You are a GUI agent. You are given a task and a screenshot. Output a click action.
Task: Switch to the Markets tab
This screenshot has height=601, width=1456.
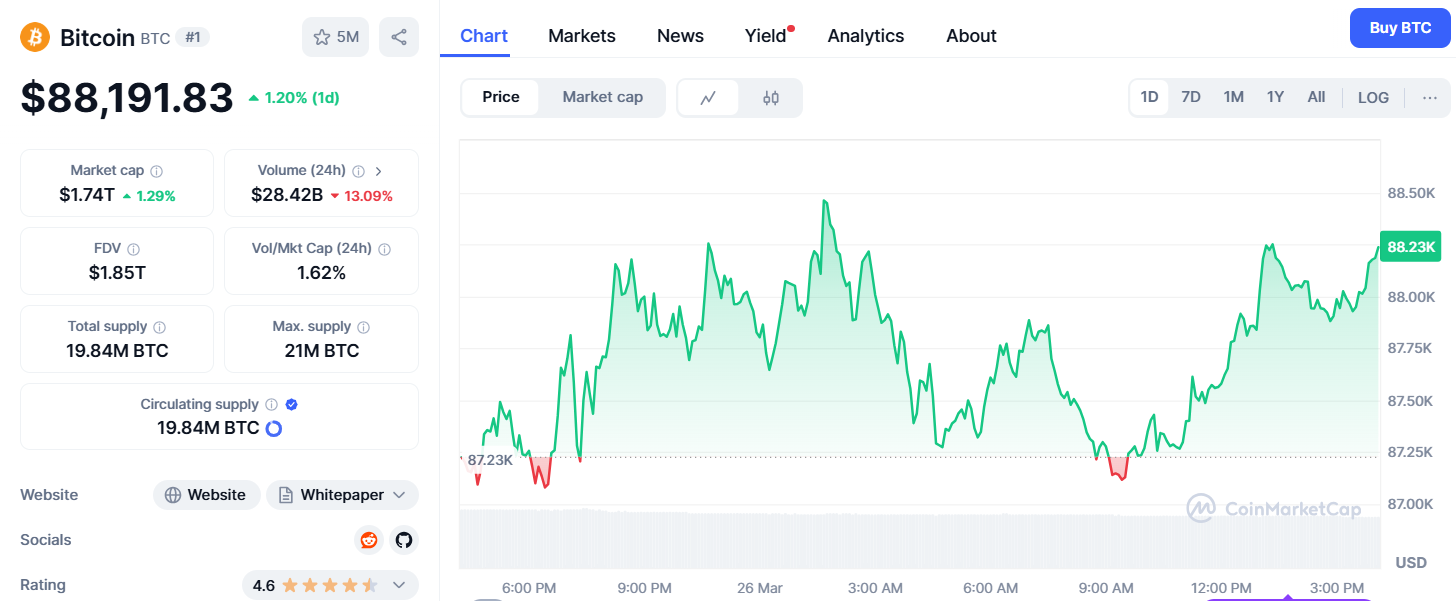[x=581, y=36]
